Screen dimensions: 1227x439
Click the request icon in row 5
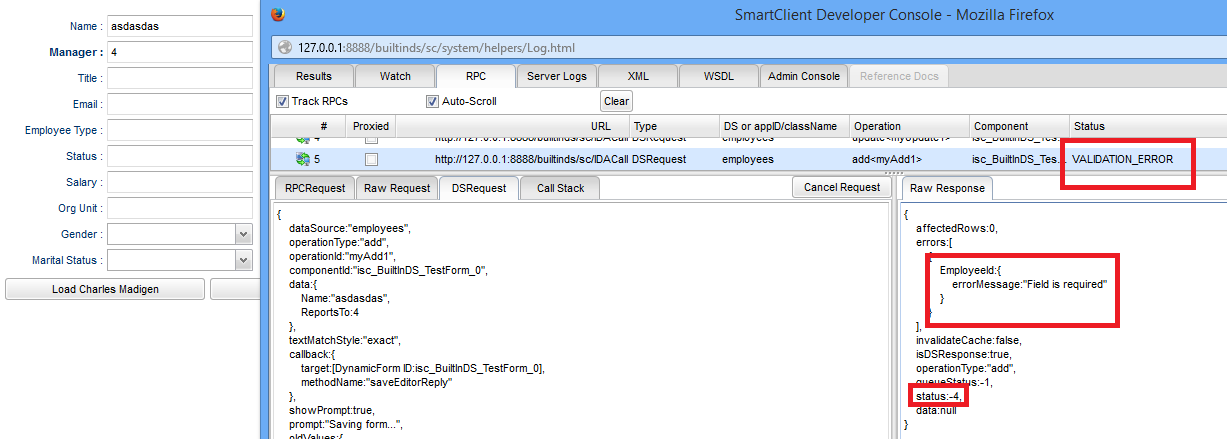[302, 159]
